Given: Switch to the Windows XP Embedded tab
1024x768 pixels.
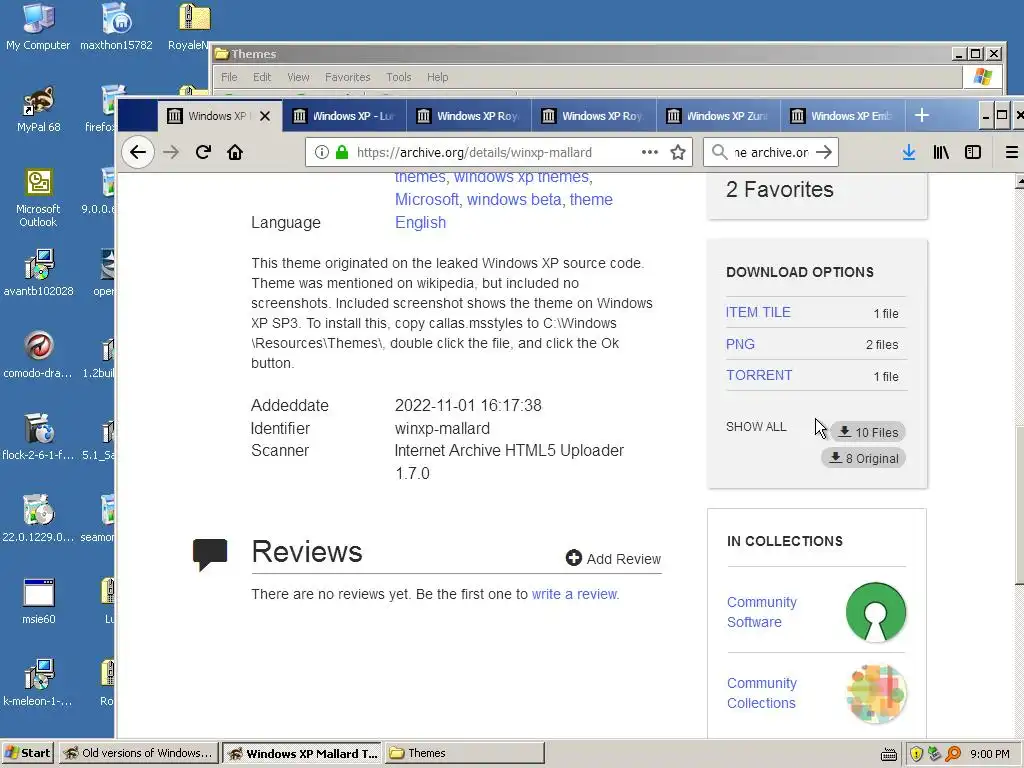Looking at the screenshot, I should tap(842, 116).
